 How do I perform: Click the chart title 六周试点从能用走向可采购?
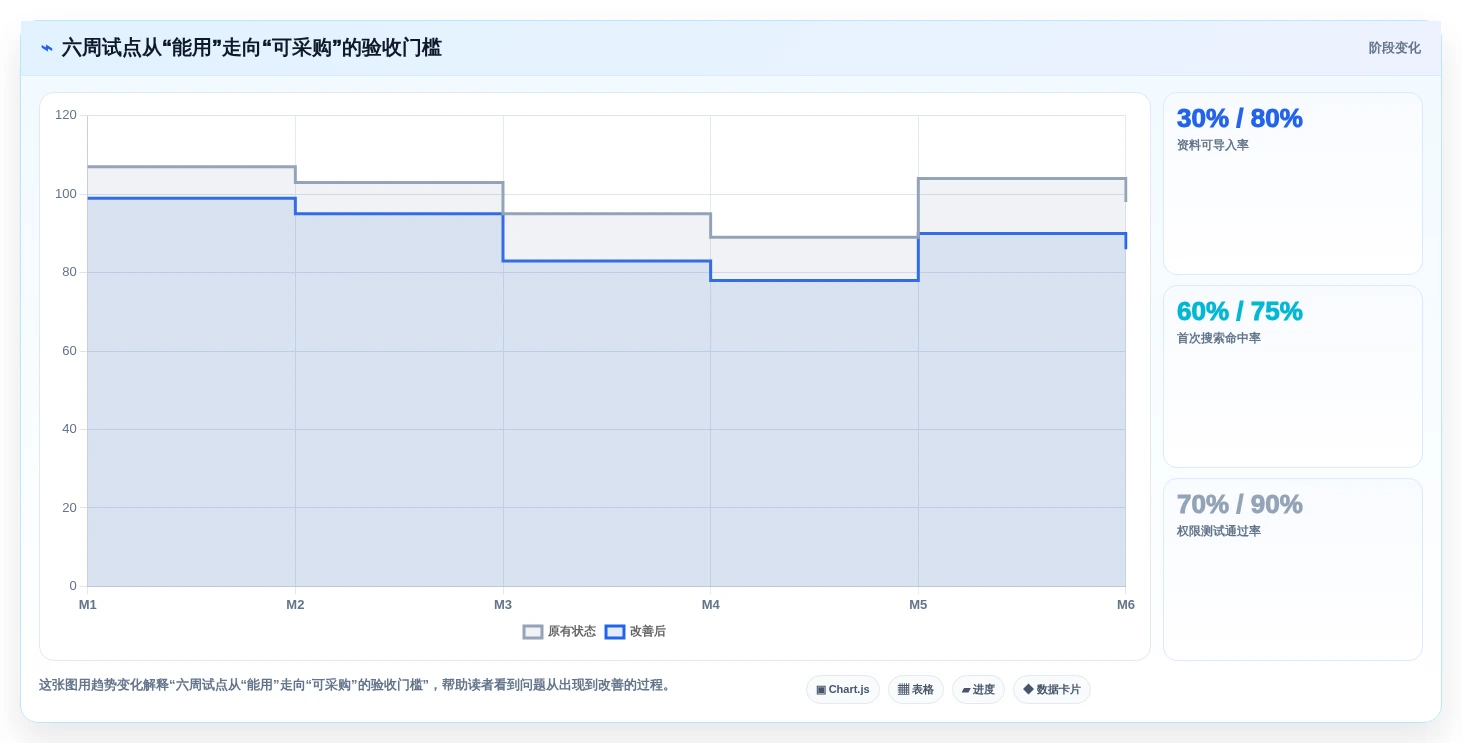251,48
